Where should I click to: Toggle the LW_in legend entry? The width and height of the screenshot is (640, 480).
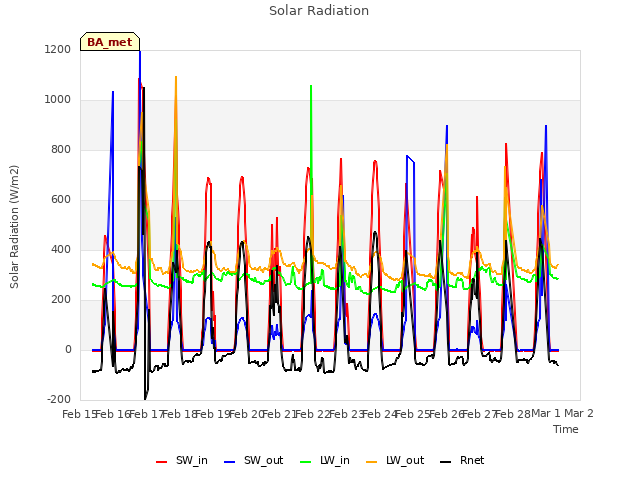tap(325, 461)
